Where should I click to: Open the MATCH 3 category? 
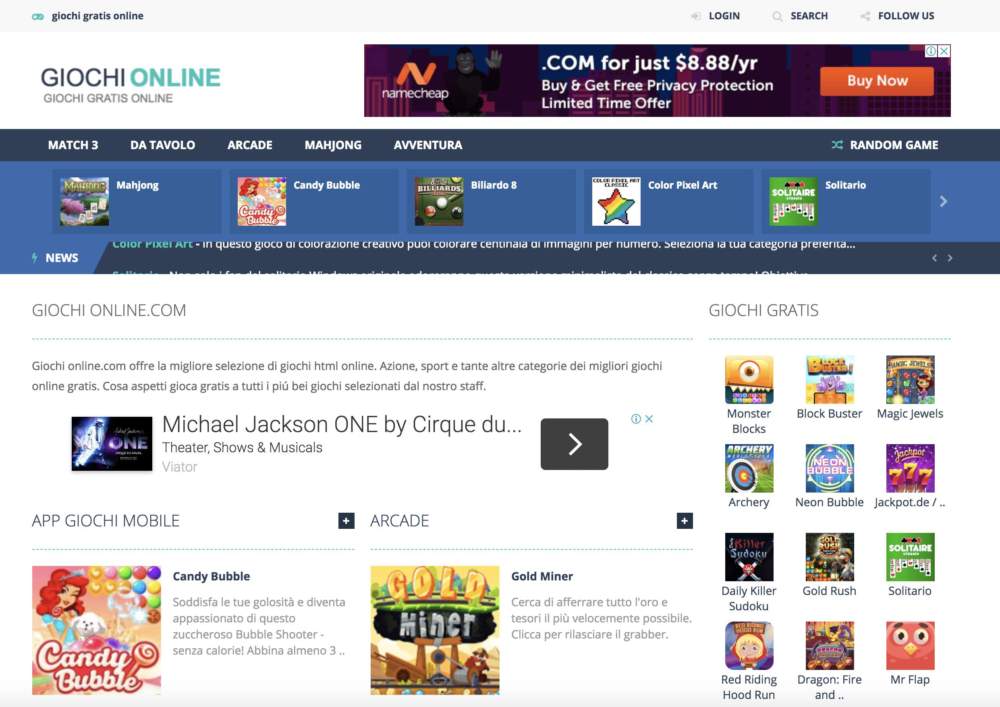click(x=72, y=144)
